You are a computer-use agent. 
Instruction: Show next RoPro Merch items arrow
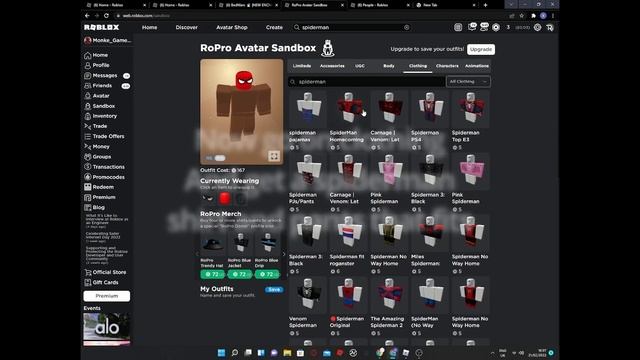(284, 254)
